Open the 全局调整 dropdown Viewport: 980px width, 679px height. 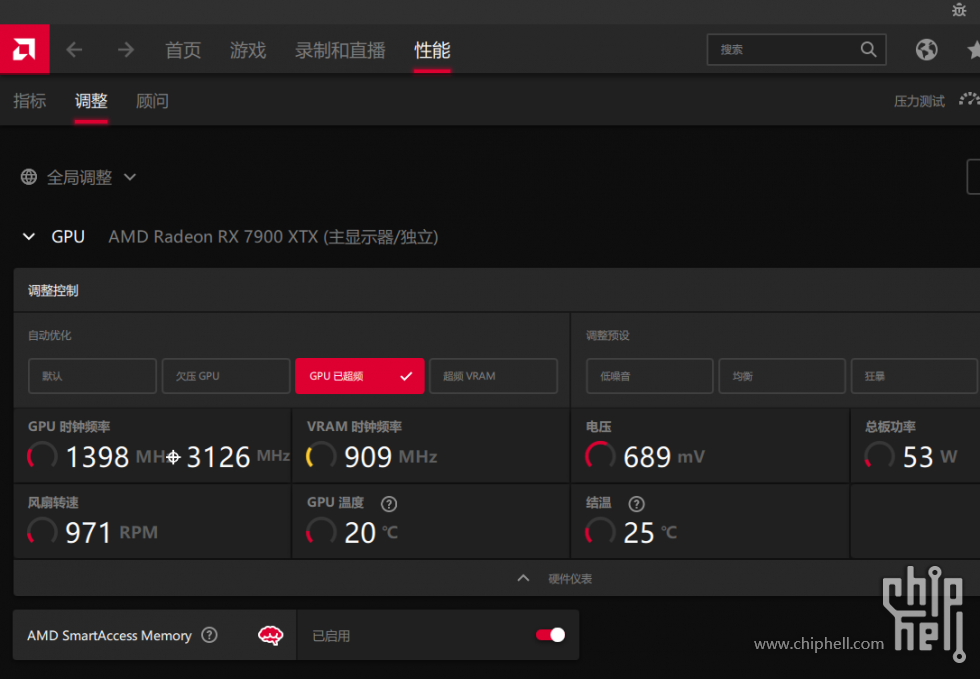(x=79, y=178)
